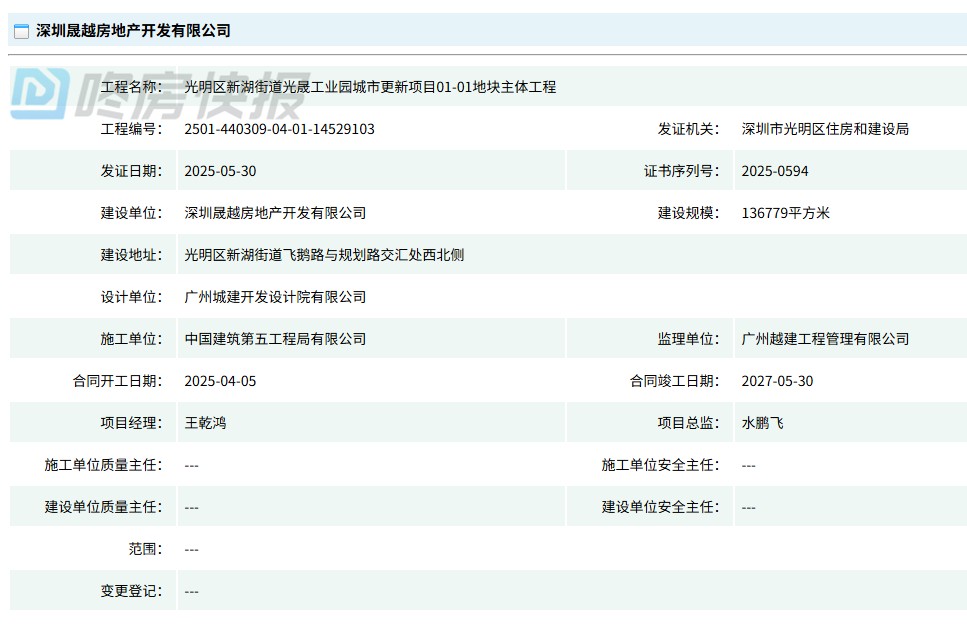This screenshot has width=967, height=629.
Task: Click the 建设地址 label
Action: click(x=131, y=255)
